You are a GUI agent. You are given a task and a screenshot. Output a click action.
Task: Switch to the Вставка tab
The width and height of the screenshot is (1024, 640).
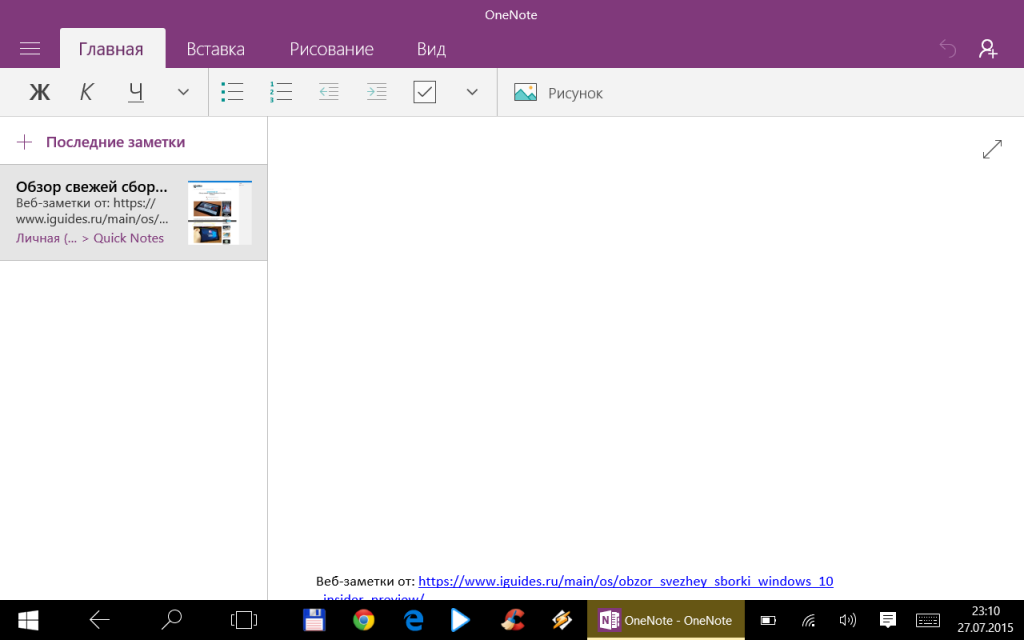pos(215,49)
